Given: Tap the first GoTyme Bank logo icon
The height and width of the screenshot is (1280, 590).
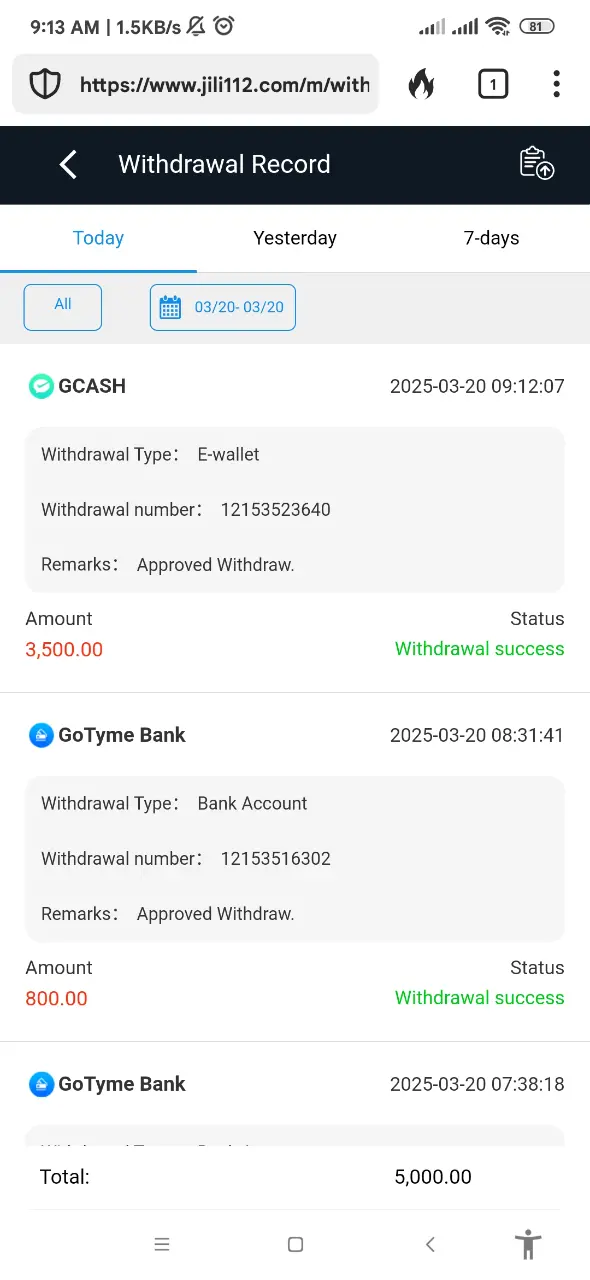Looking at the screenshot, I should [41, 735].
